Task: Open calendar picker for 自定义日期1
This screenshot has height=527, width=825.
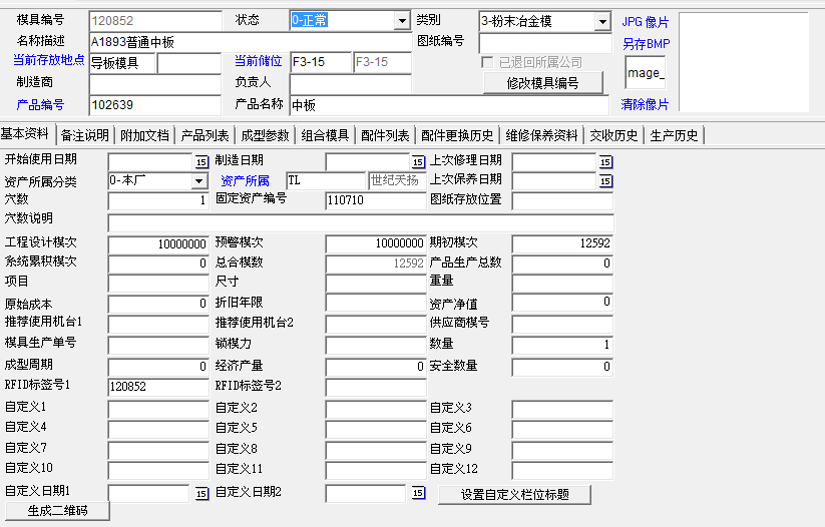Action: point(201,493)
